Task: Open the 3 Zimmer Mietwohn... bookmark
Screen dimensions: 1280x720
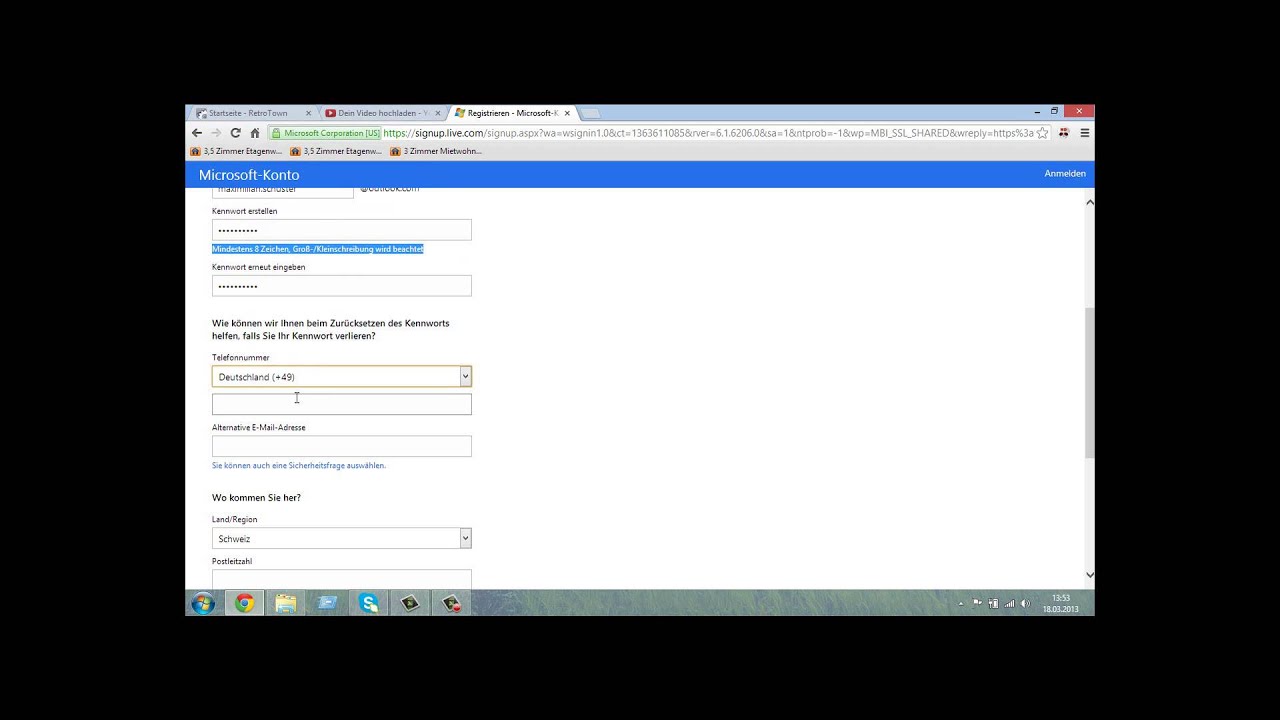Action: point(436,151)
